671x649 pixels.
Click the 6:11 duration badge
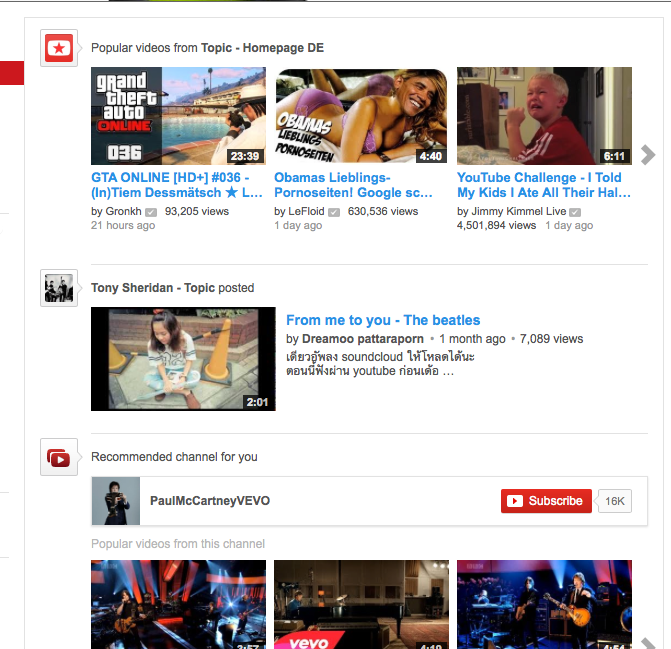[x=615, y=156]
